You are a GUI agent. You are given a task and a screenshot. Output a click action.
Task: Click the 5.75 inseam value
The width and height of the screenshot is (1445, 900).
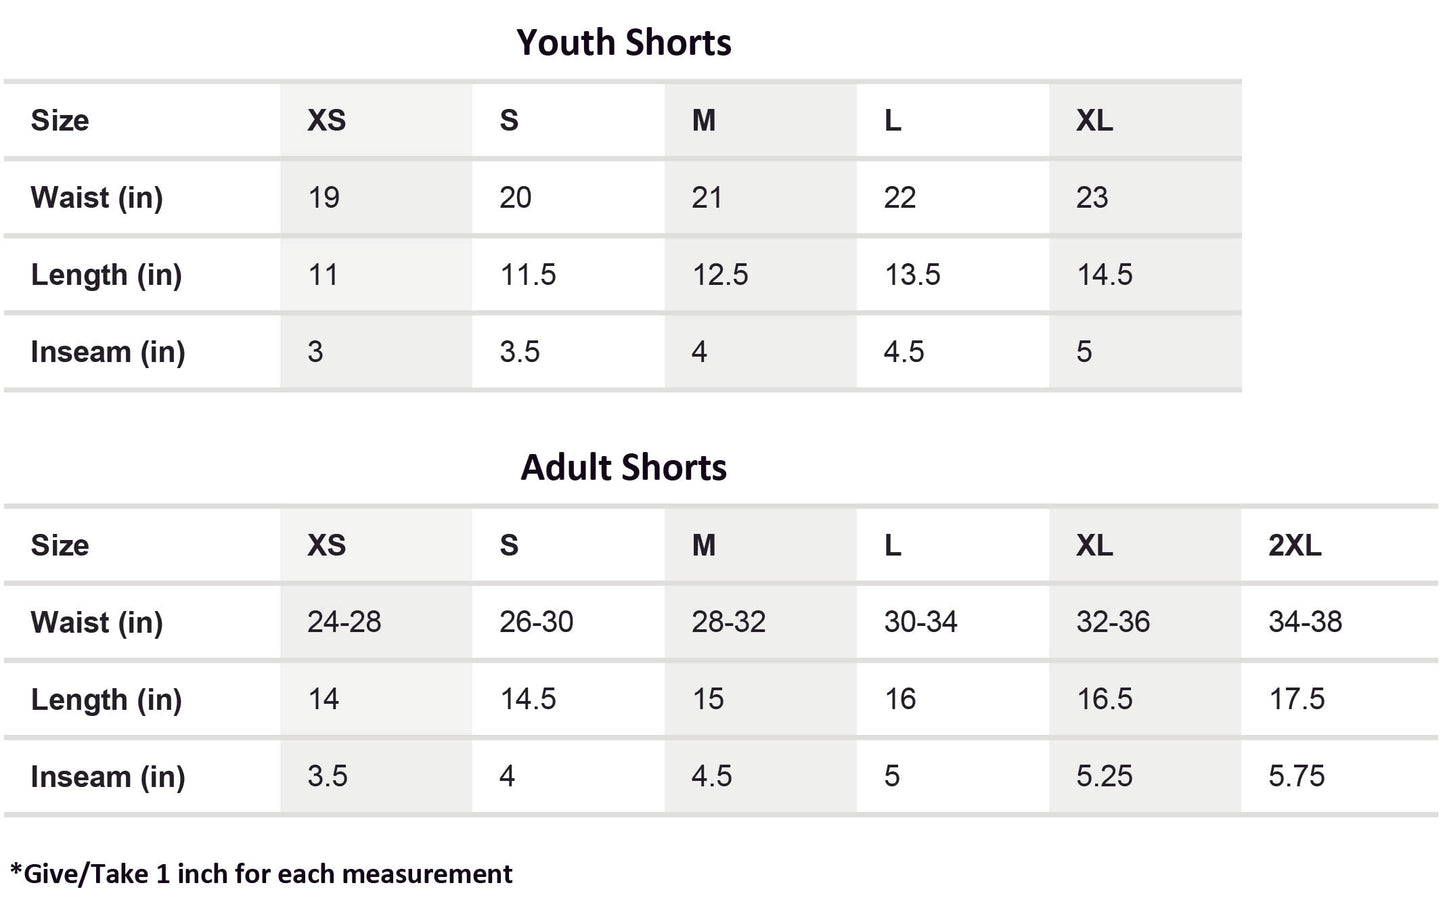pos(1296,776)
